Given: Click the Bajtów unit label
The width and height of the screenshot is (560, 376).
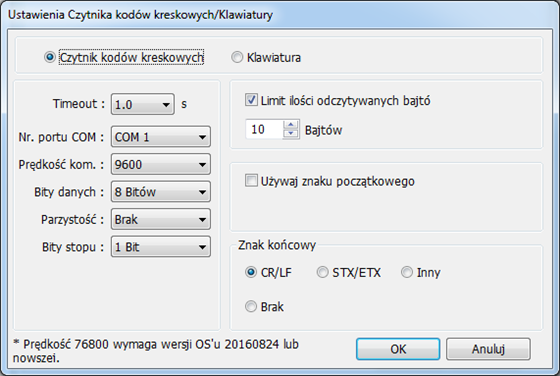Looking at the screenshot, I should tap(324, 130).
